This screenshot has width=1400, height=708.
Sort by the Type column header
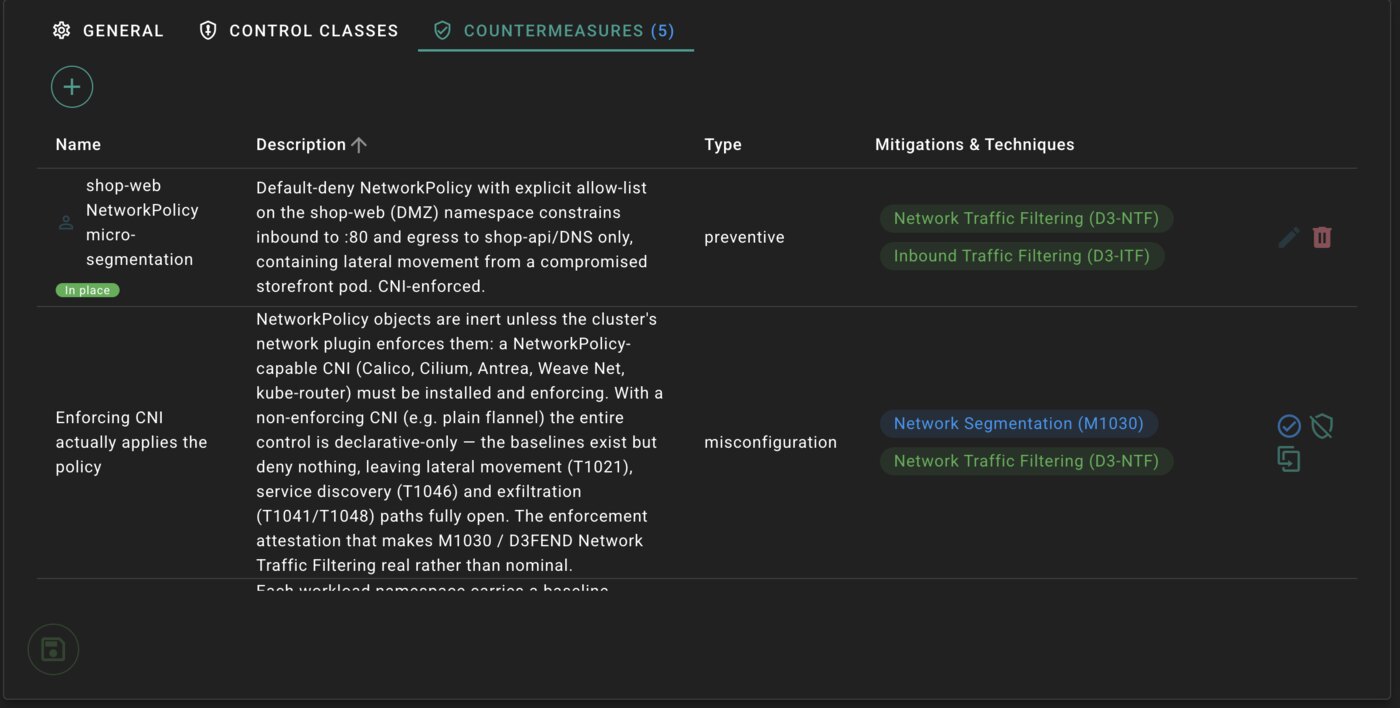pos(723,145)
